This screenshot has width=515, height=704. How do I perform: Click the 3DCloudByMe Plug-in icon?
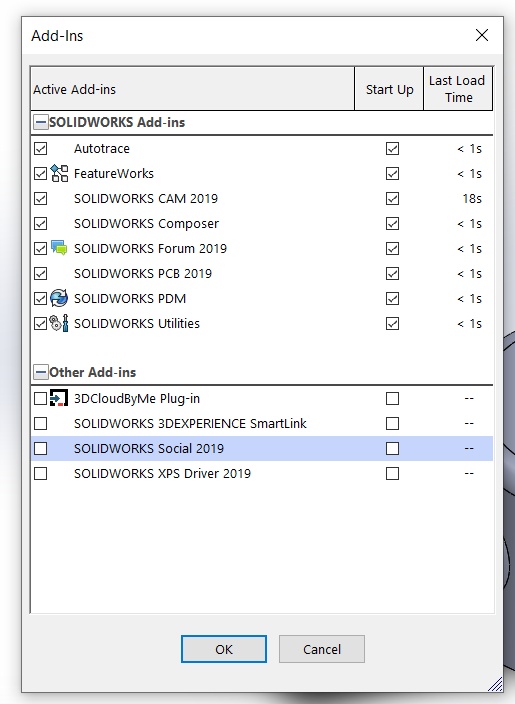click(59, 398)
